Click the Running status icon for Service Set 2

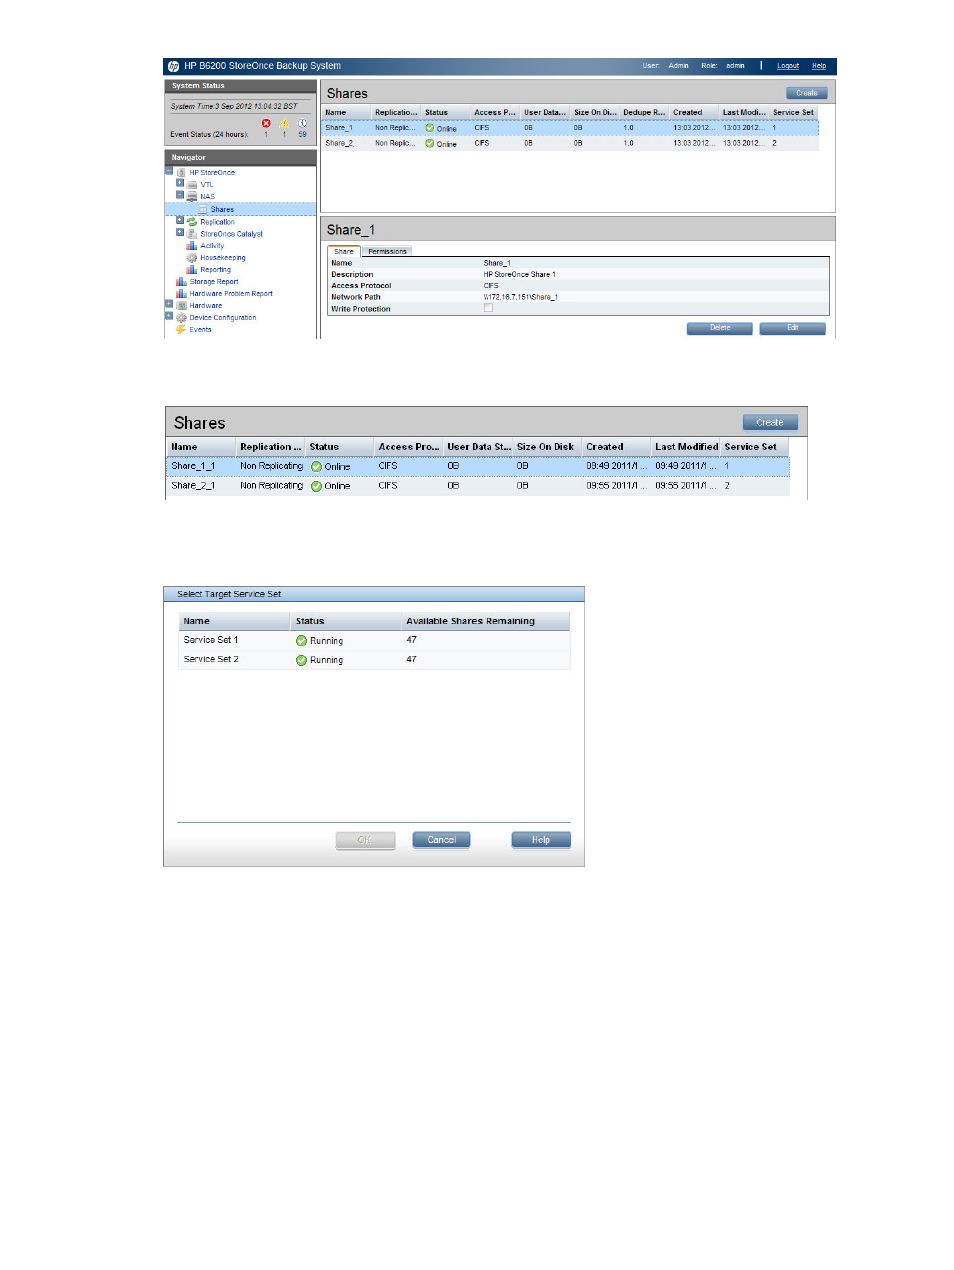click(x=301, y=661)
